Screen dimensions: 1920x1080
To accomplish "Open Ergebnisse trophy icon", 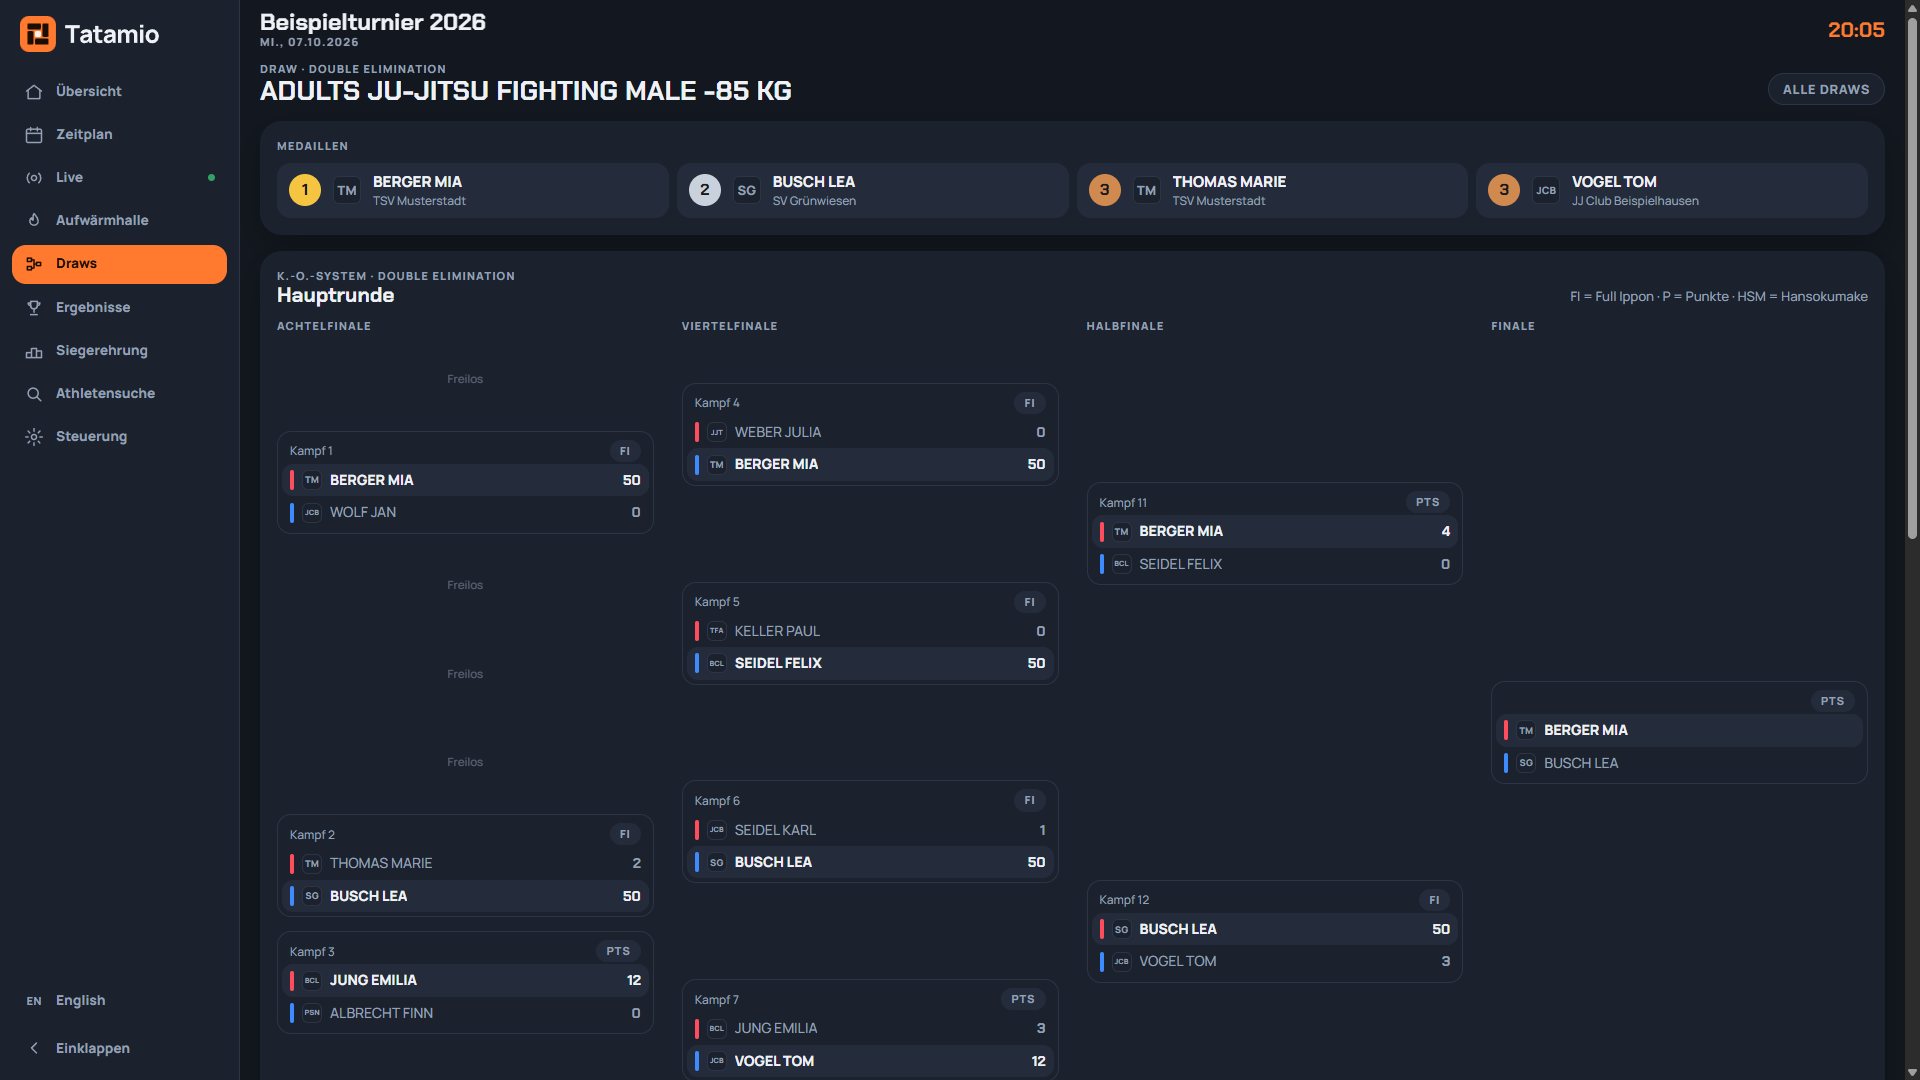I will pyautogui.click(x=34, y=308).
